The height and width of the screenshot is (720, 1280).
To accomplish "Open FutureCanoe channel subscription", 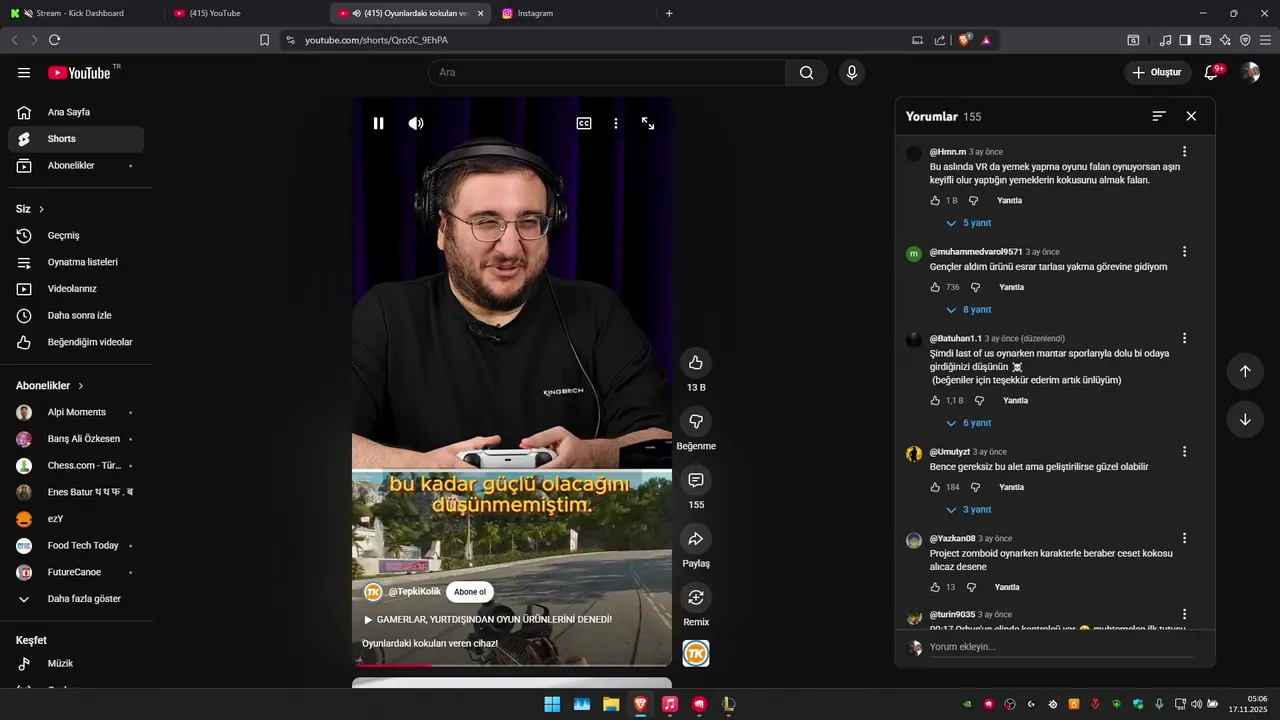I will click(x=76, y=572).
